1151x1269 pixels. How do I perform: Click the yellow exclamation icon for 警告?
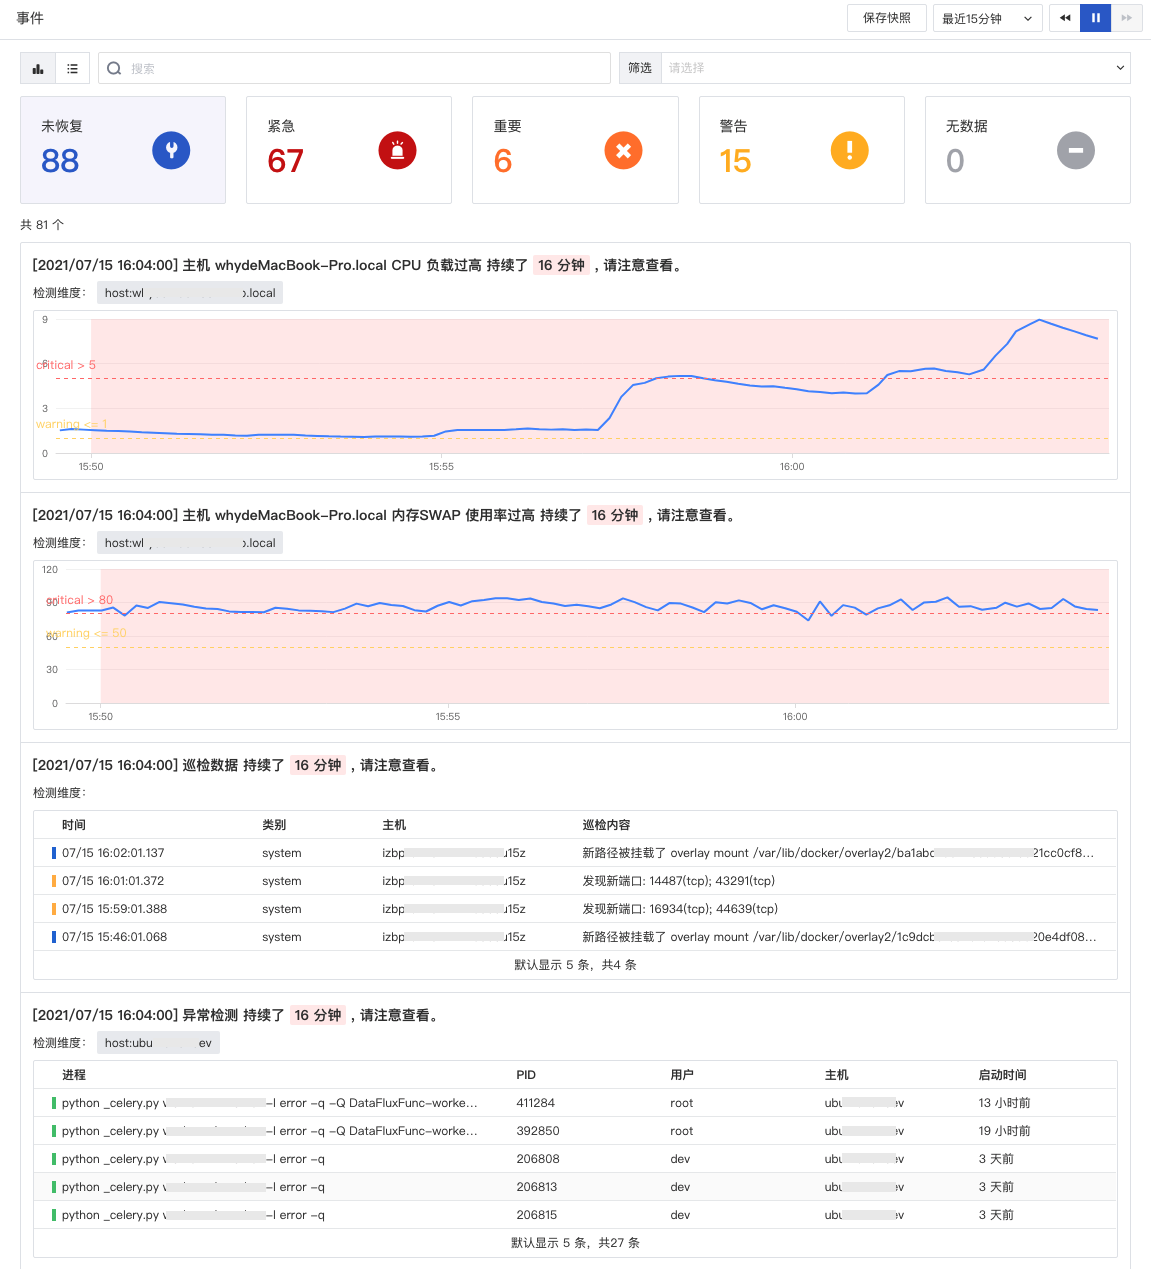click(850, 151)
